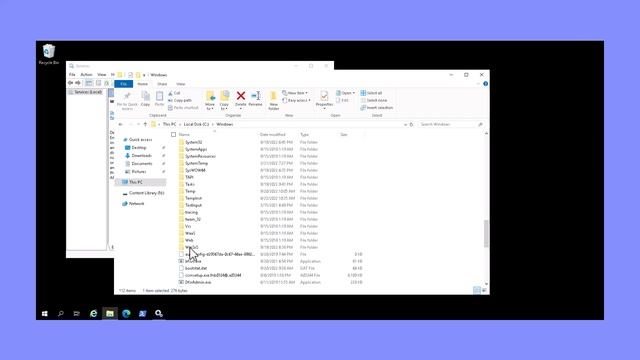Click the Refresh button beside address bar

pyautogui.click(x=411, y=124)
